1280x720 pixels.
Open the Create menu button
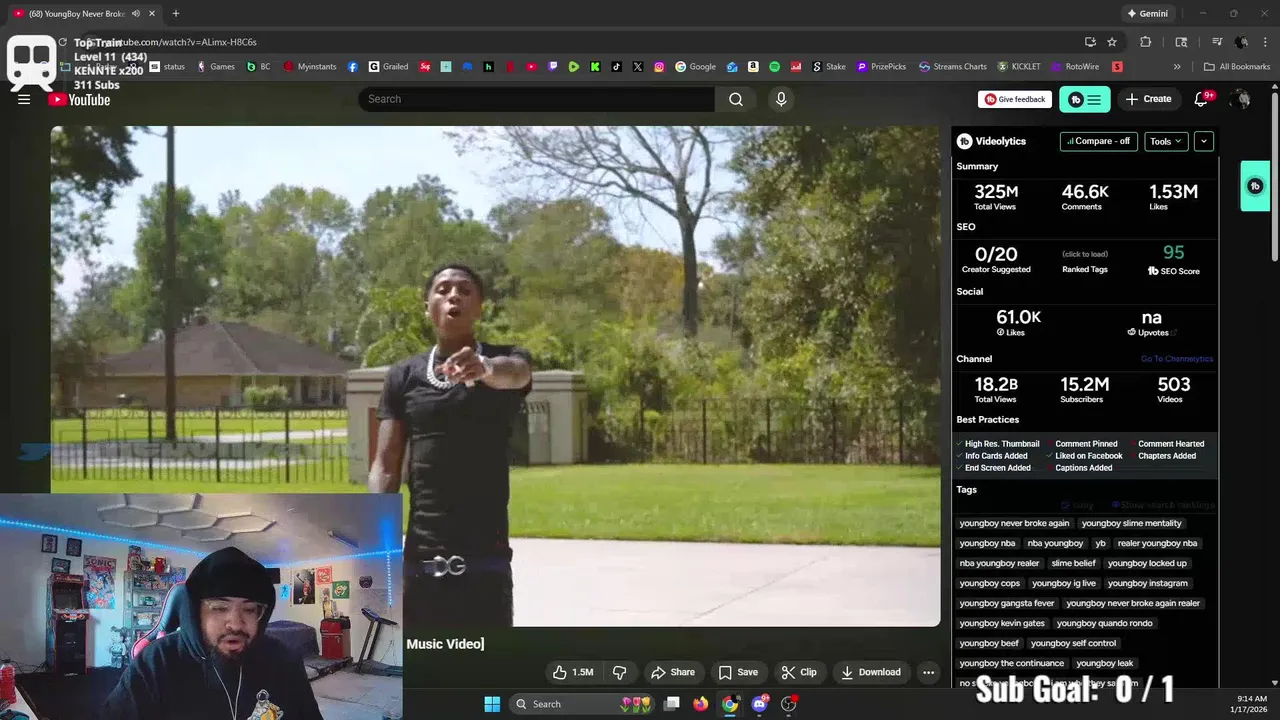pyautogui.click(x=1148, y=99)
